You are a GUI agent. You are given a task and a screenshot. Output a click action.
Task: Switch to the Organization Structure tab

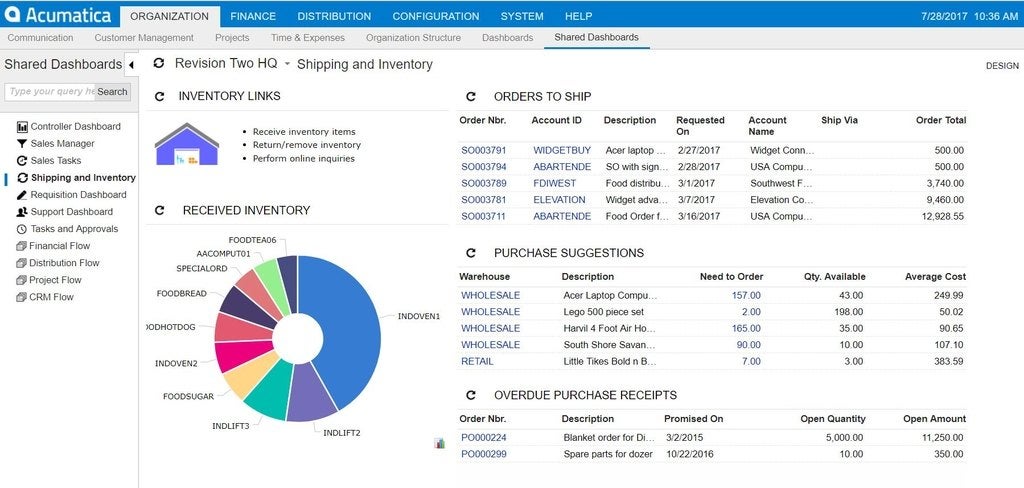[413, 38]
